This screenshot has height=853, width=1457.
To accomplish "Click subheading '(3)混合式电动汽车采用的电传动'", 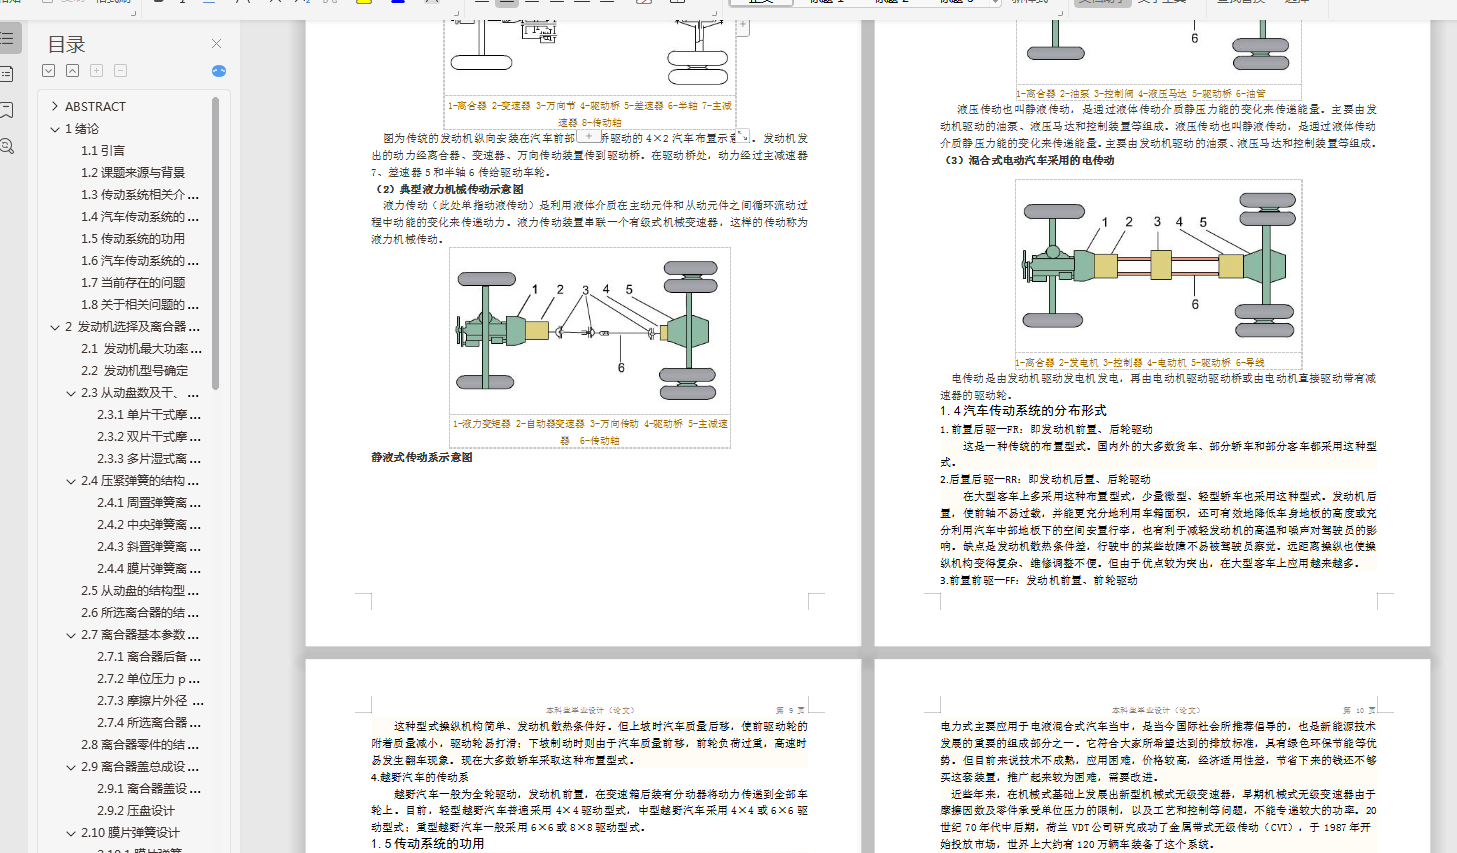I will (x=1028, y=160).
